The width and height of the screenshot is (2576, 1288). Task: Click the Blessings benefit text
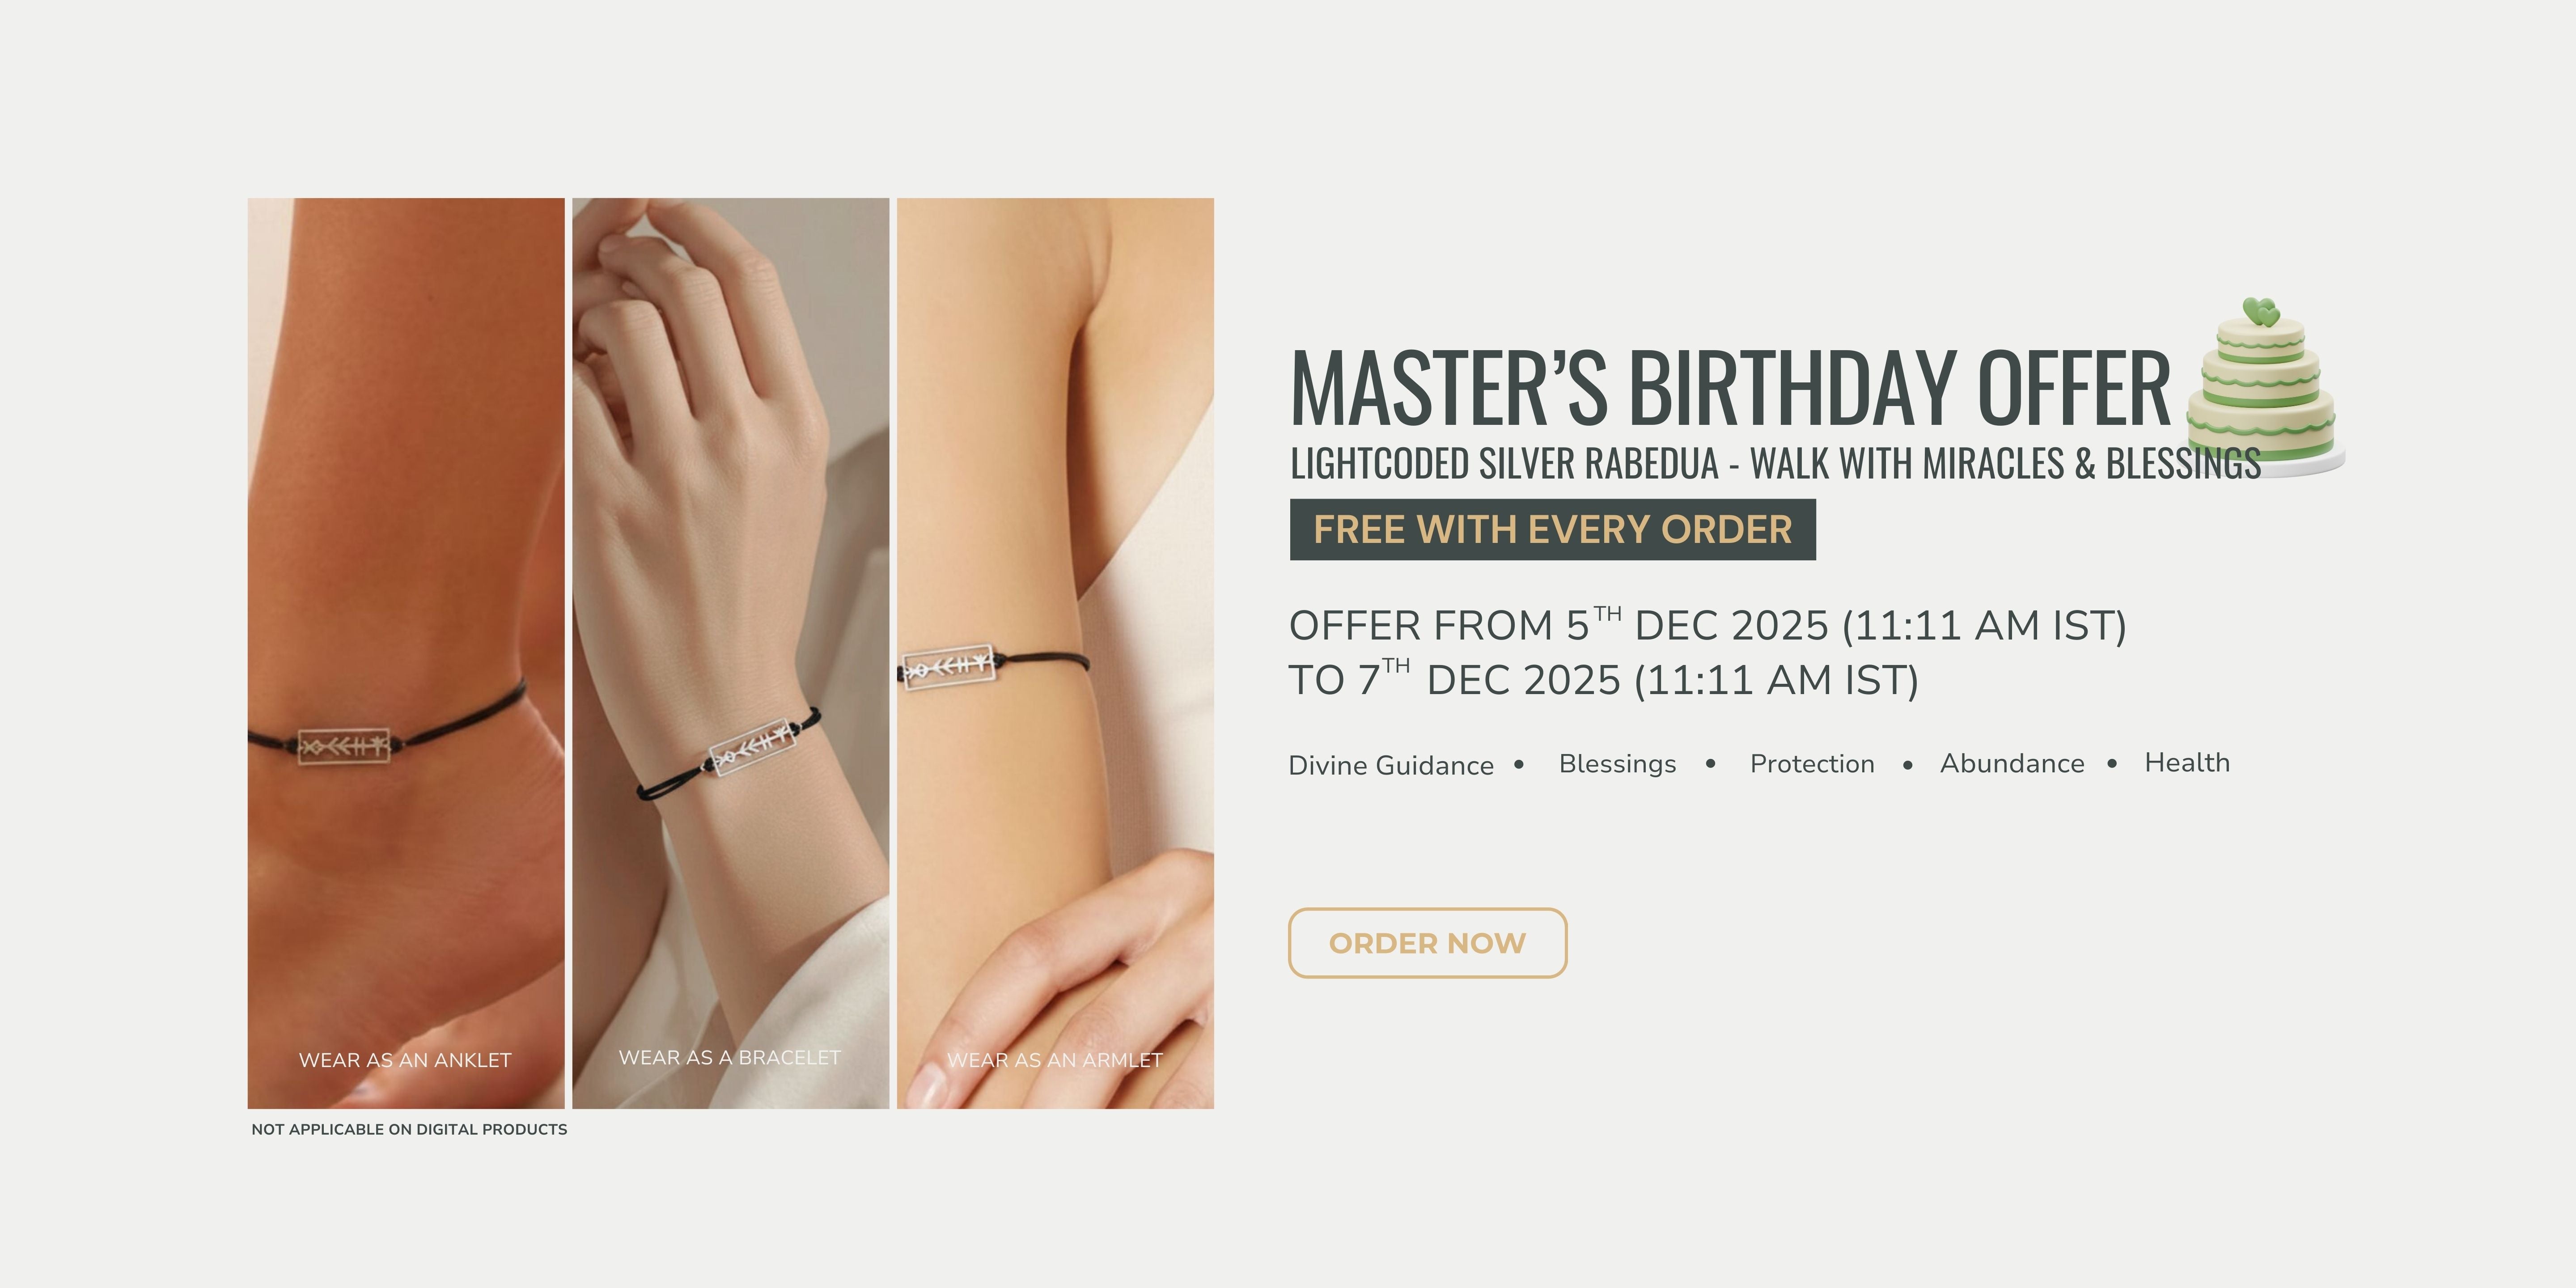click(1617, 763)
